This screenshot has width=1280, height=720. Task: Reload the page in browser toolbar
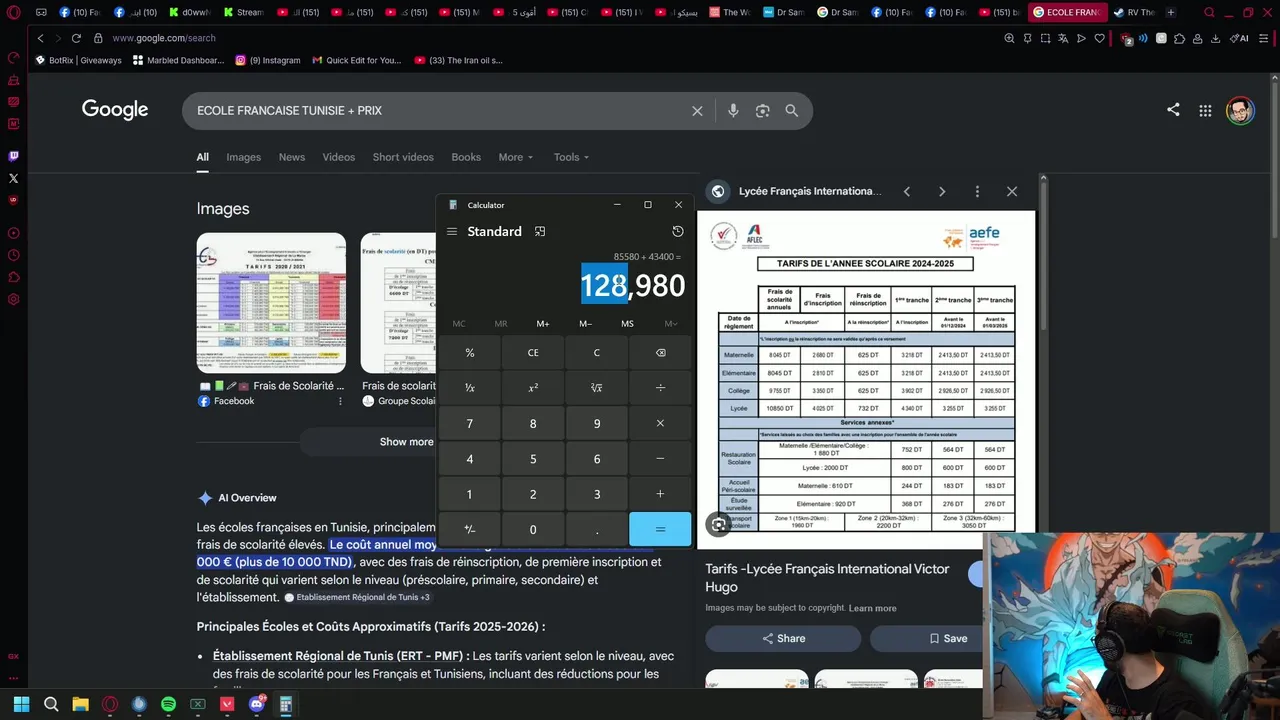pyautogui.click(x=76, y=38)
